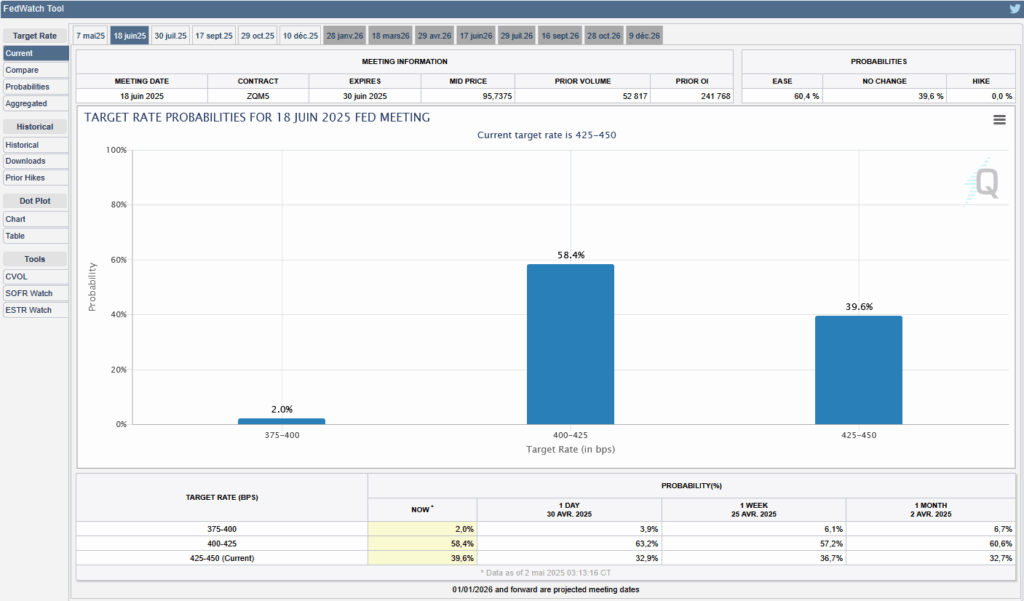Open the Aggregated sidebar item
This screenshot has width=1024, height=601.
pos(35,104)
